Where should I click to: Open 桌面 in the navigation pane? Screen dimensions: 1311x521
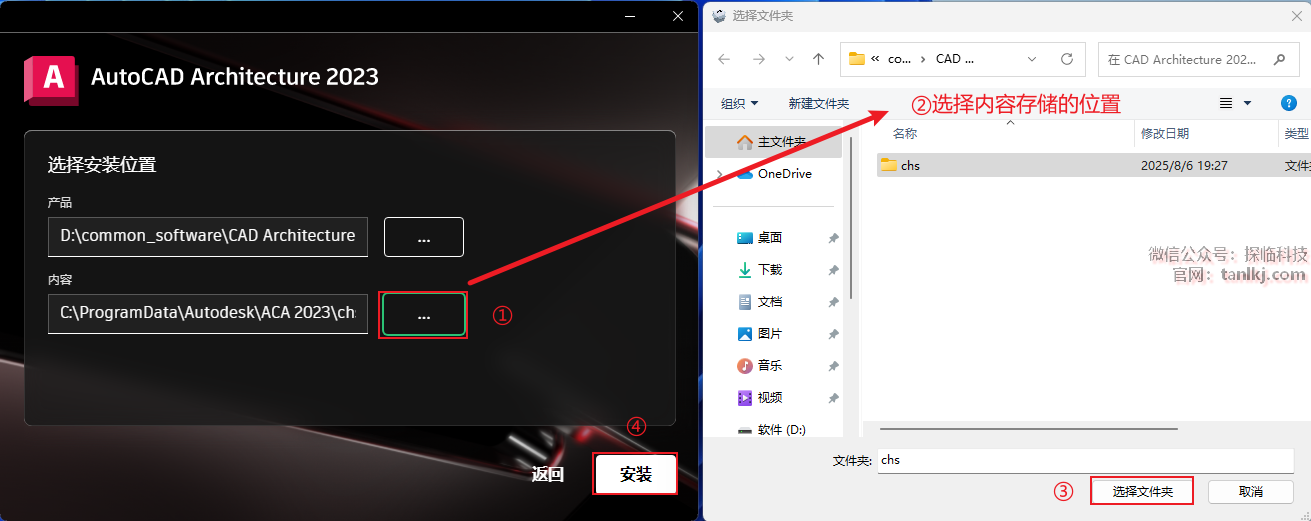(x=770, y=238)
